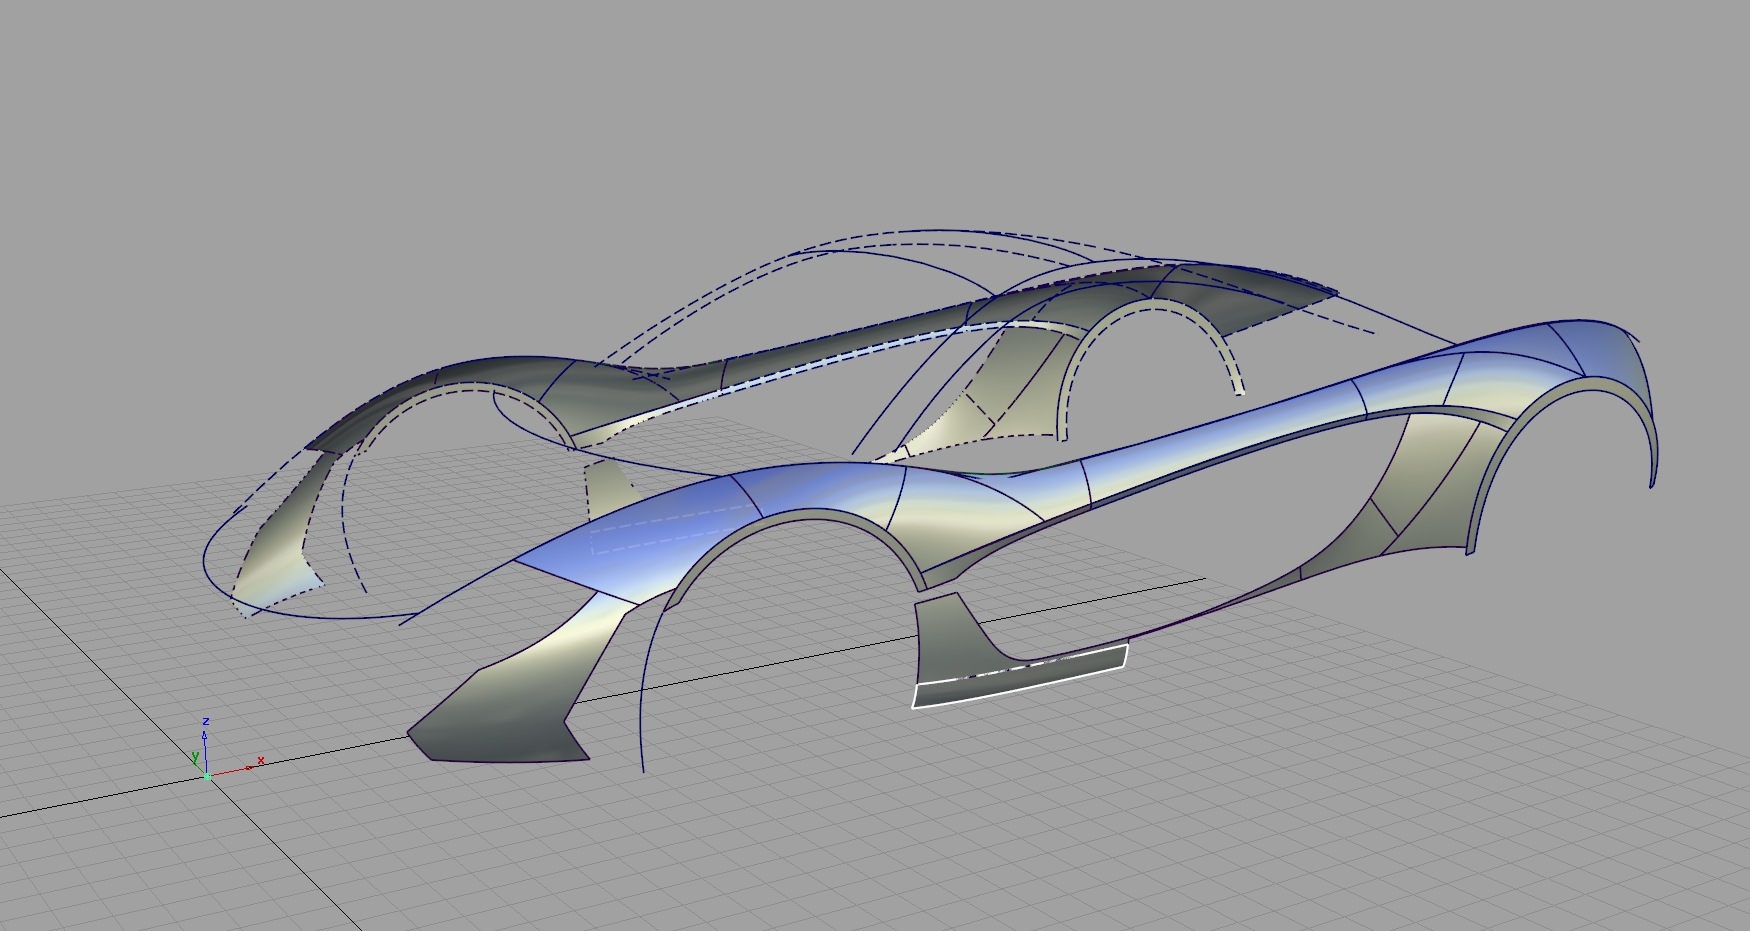Click the Z axis label
This screenshot has width=1750, height=931.
(x=206, y=721)
